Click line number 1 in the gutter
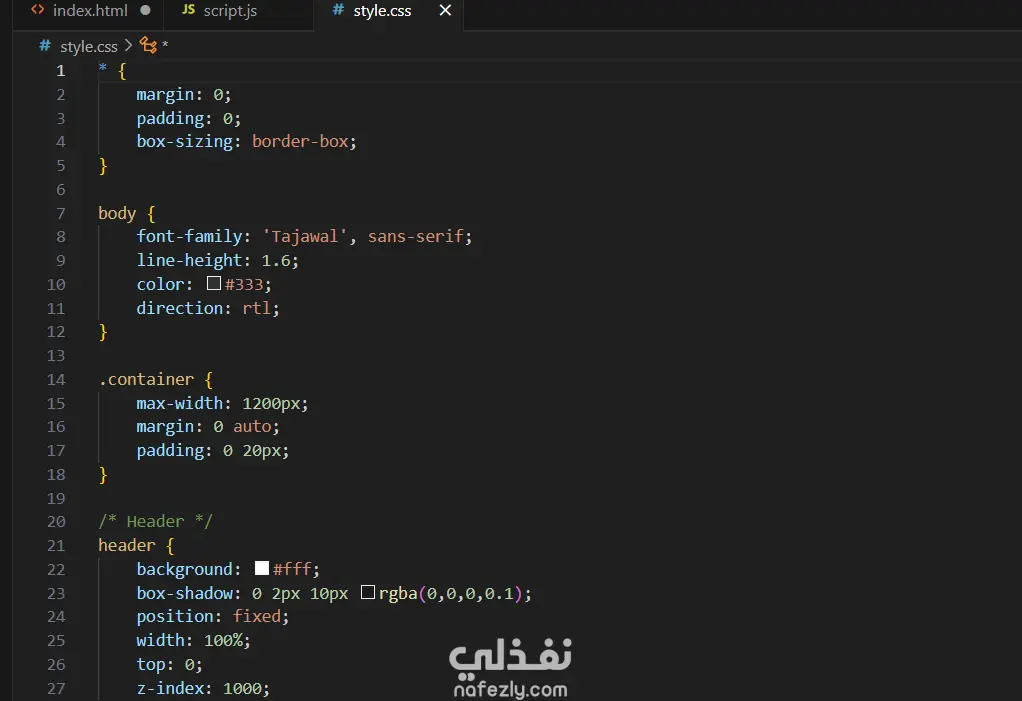 pos(61,70)
